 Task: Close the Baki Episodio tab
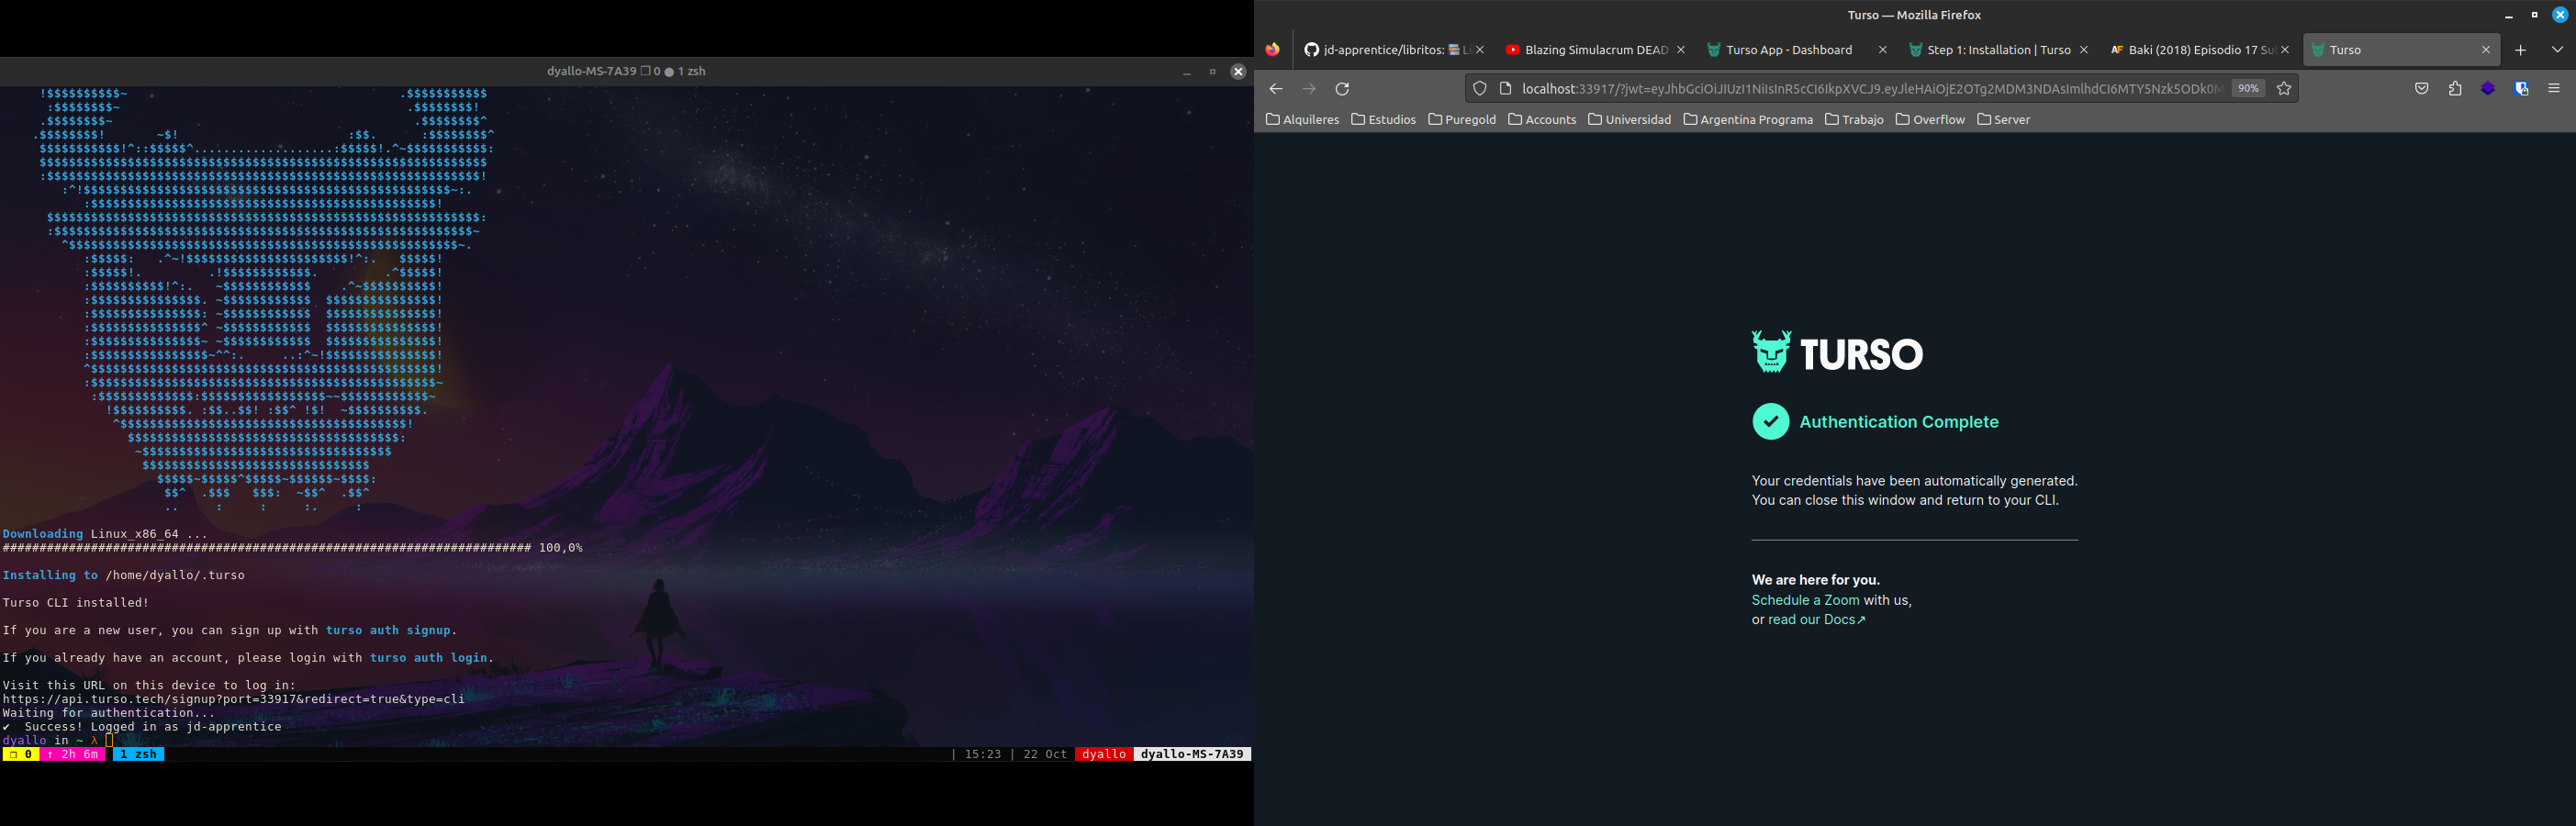(x=2285, y=50)
